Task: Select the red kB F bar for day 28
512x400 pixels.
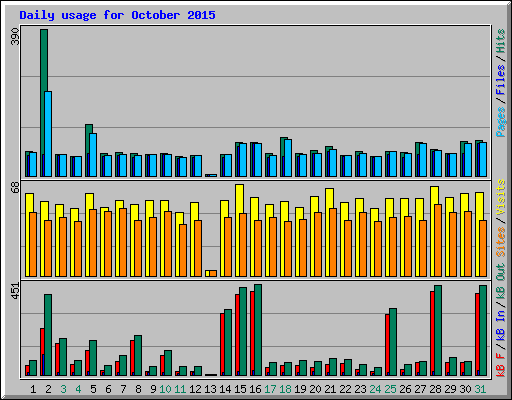Action: coord(432,333)
